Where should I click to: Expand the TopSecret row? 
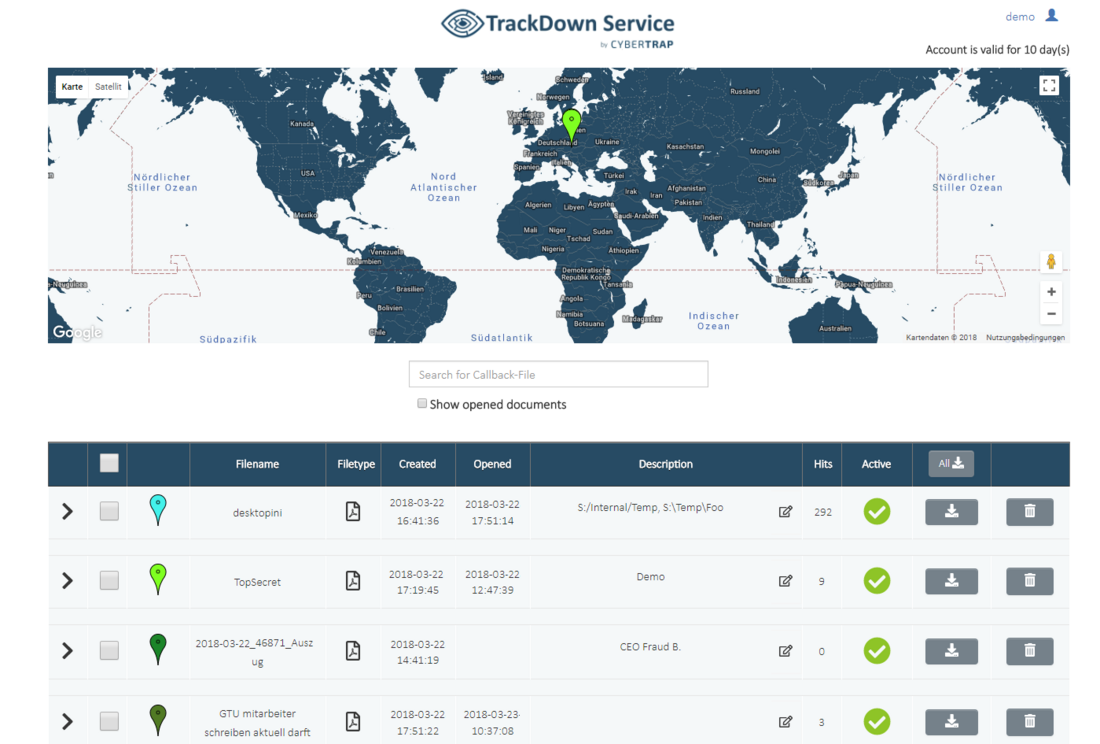67,581
